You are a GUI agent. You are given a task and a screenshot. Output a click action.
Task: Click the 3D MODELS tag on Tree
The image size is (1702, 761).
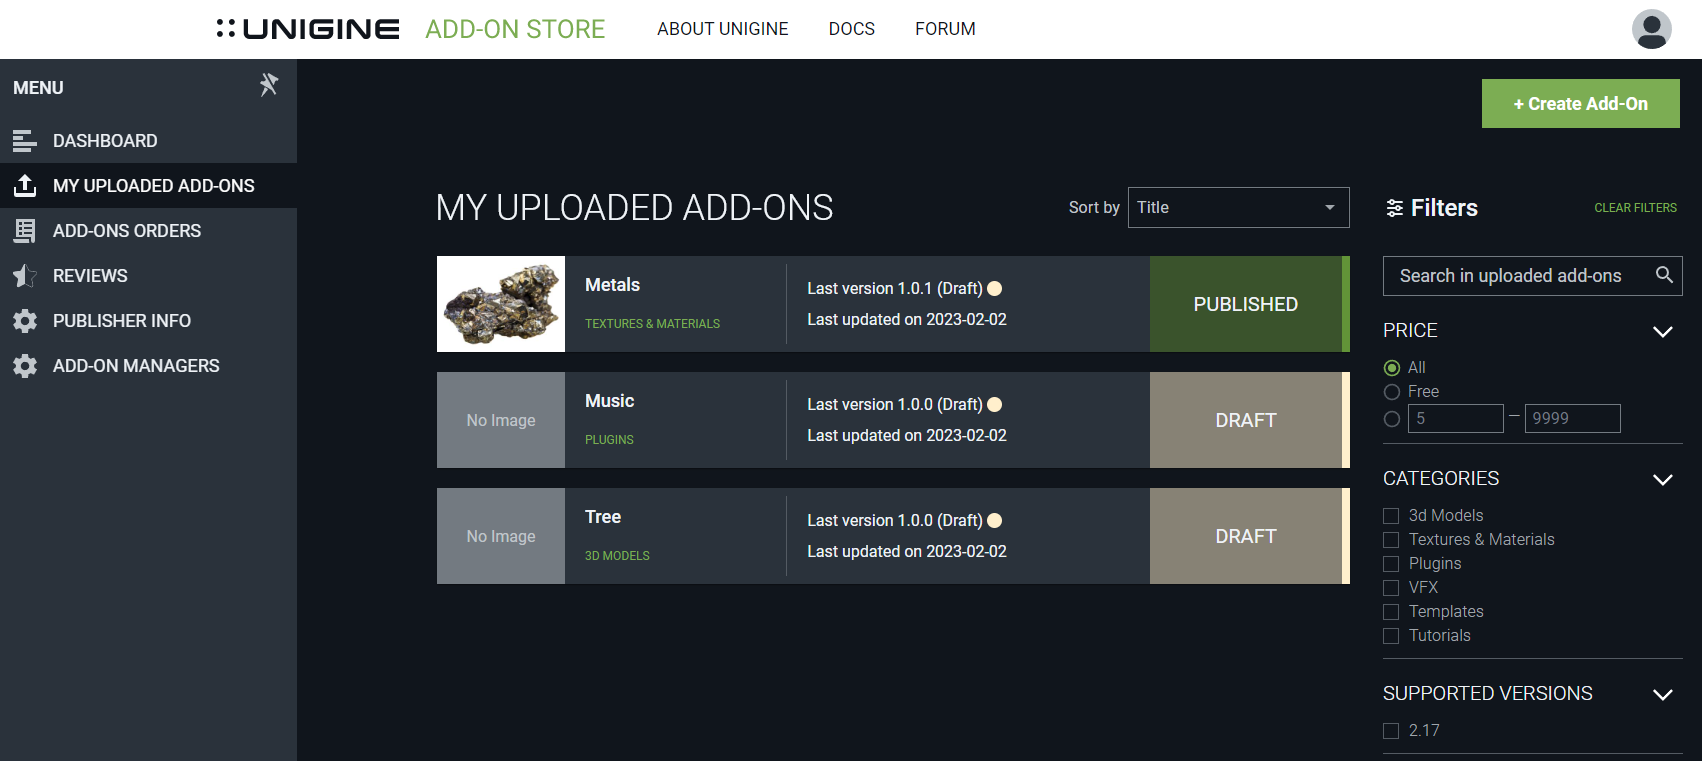(617, 556)
